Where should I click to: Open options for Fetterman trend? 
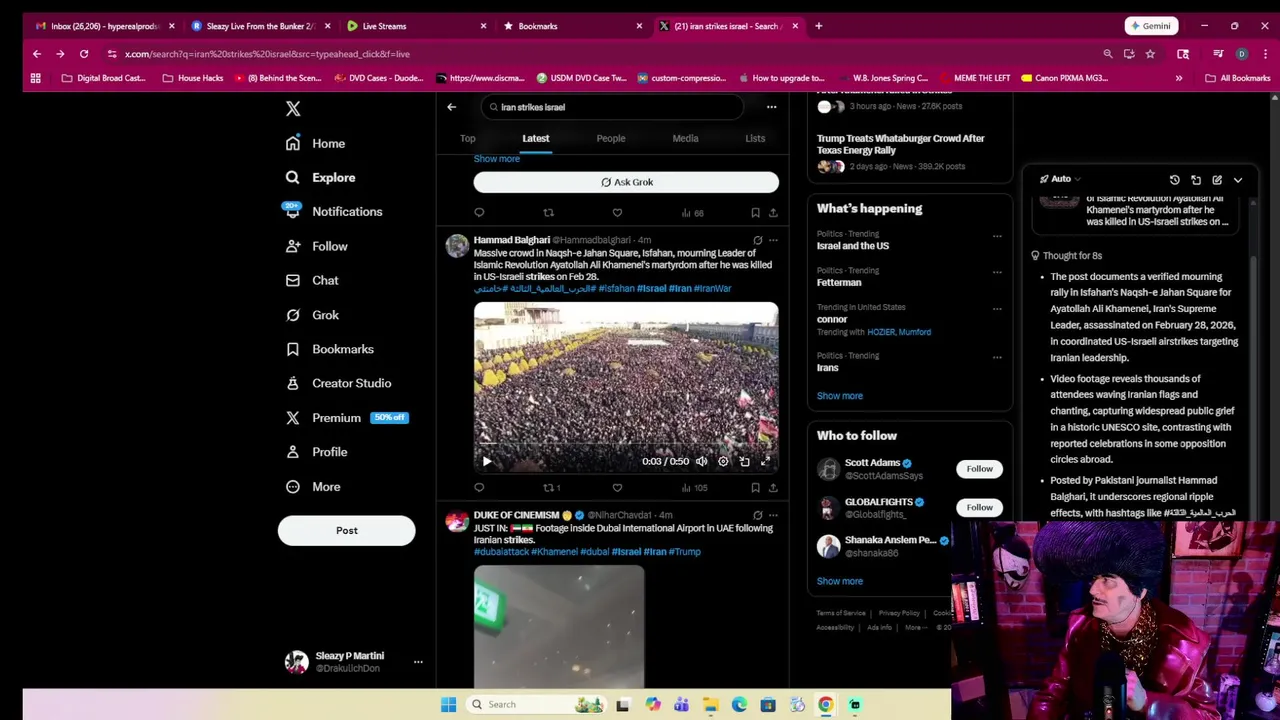[997, 273]
